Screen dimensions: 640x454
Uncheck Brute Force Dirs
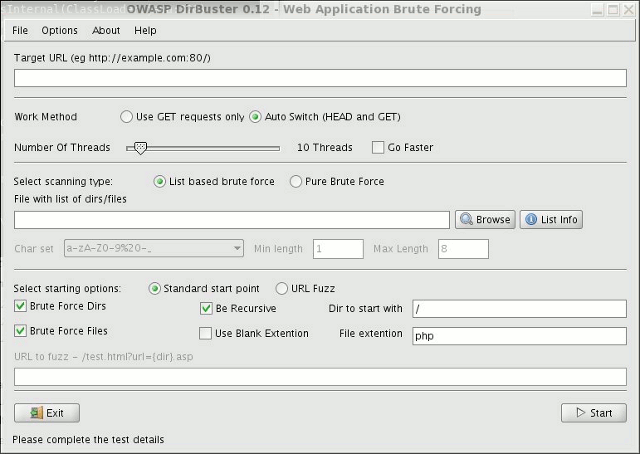[21, 306]
